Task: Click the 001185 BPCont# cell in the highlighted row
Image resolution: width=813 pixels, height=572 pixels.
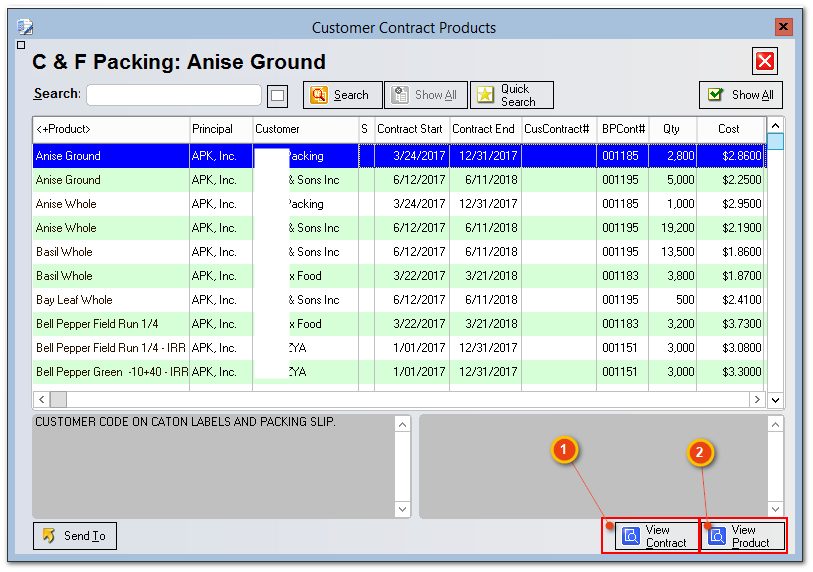Action: coord(623,156)
